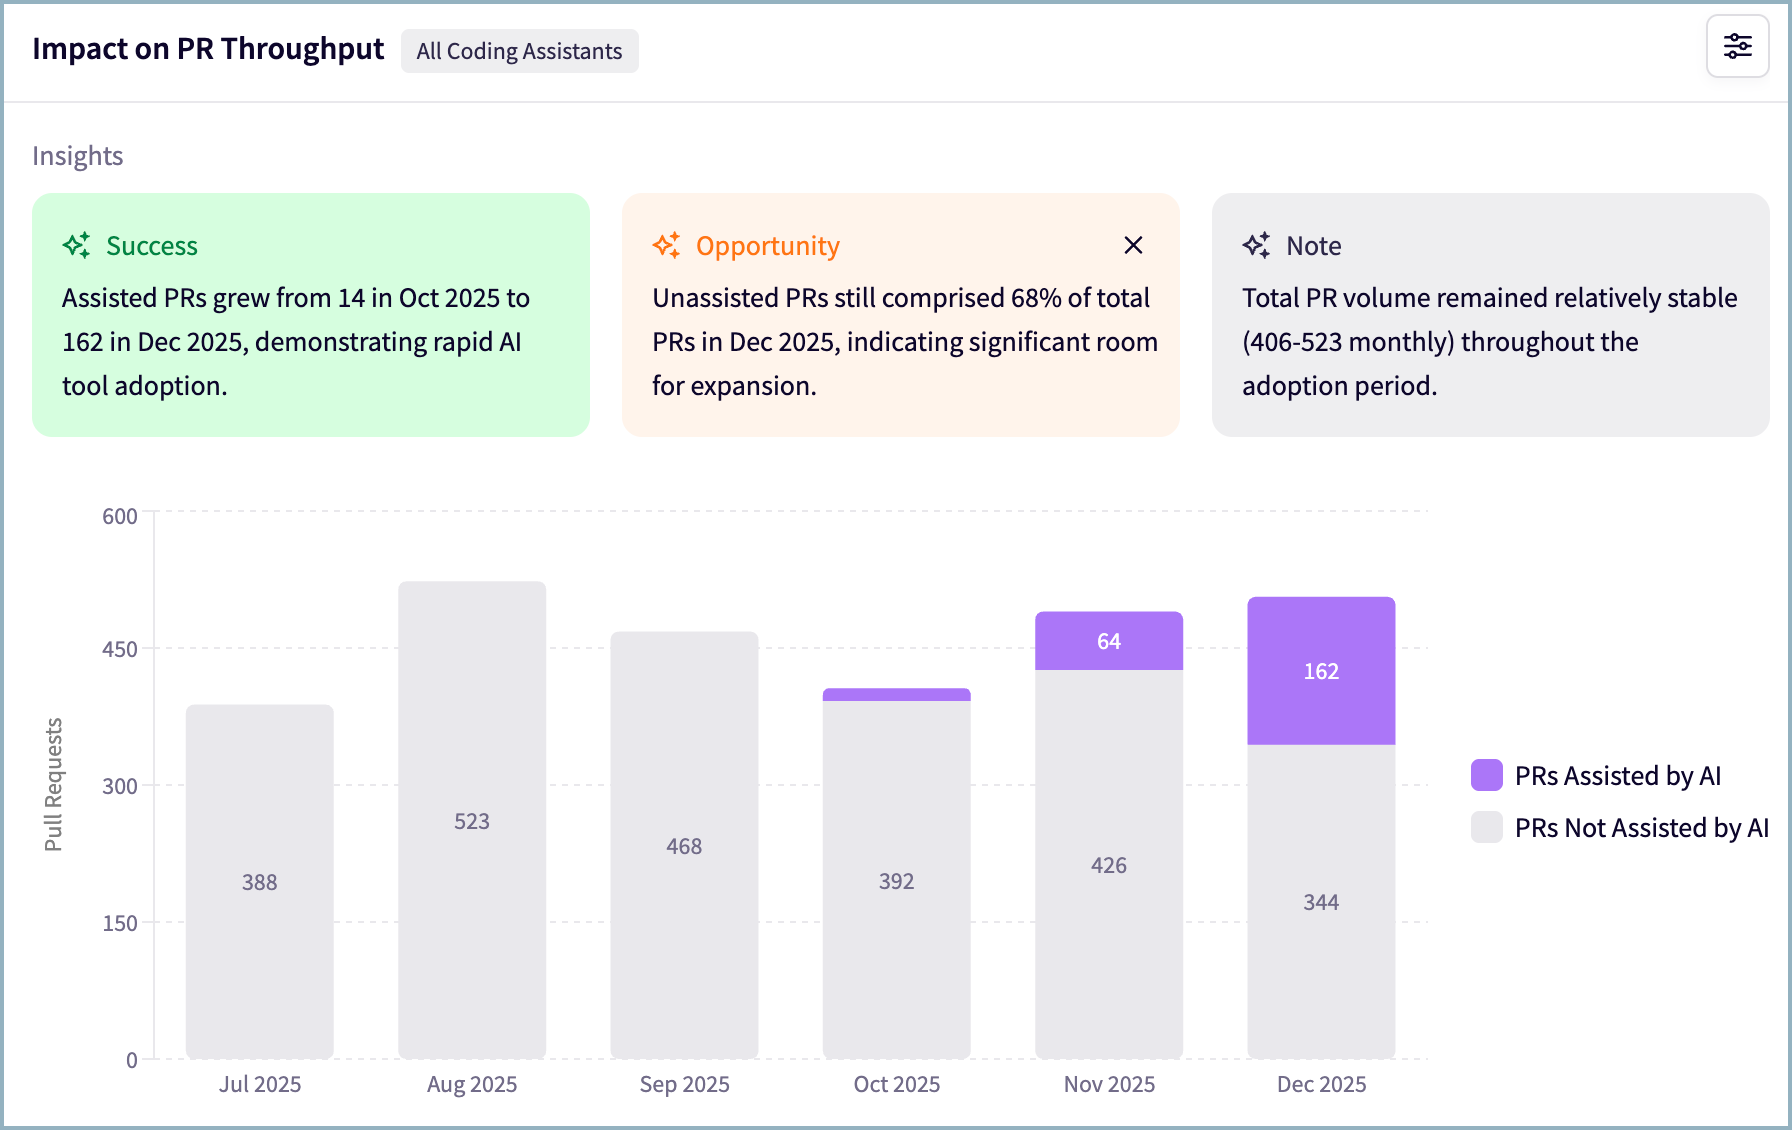Click the orange Opportunity sparkle icon
The image size is (1792, 1130).
pyautogui.click(x=667, y=245)
